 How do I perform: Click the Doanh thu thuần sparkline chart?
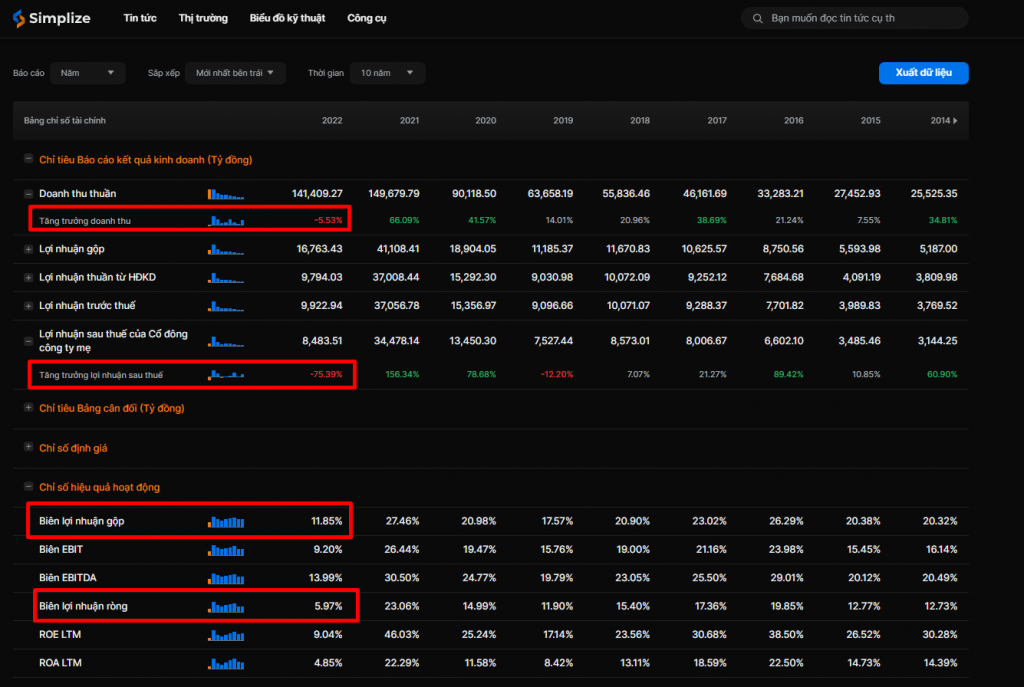(226, 194)
